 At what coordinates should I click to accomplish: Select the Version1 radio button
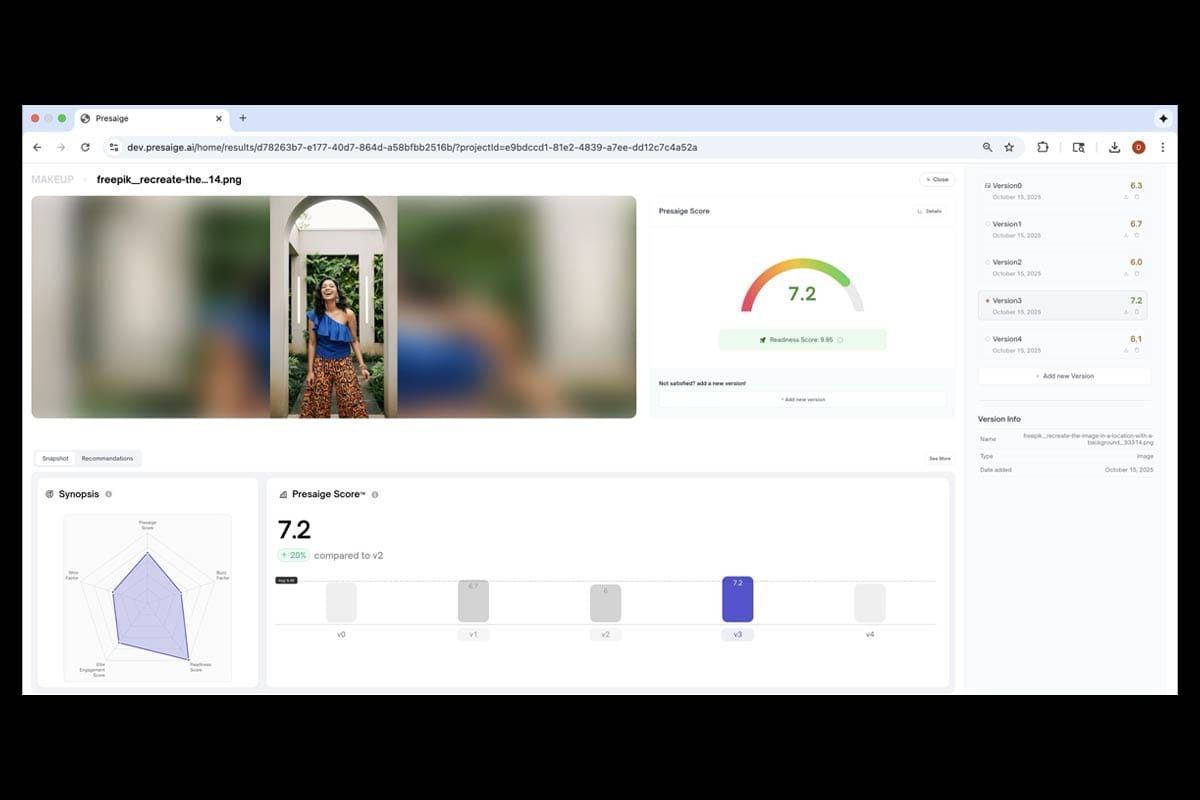(990, 224)
